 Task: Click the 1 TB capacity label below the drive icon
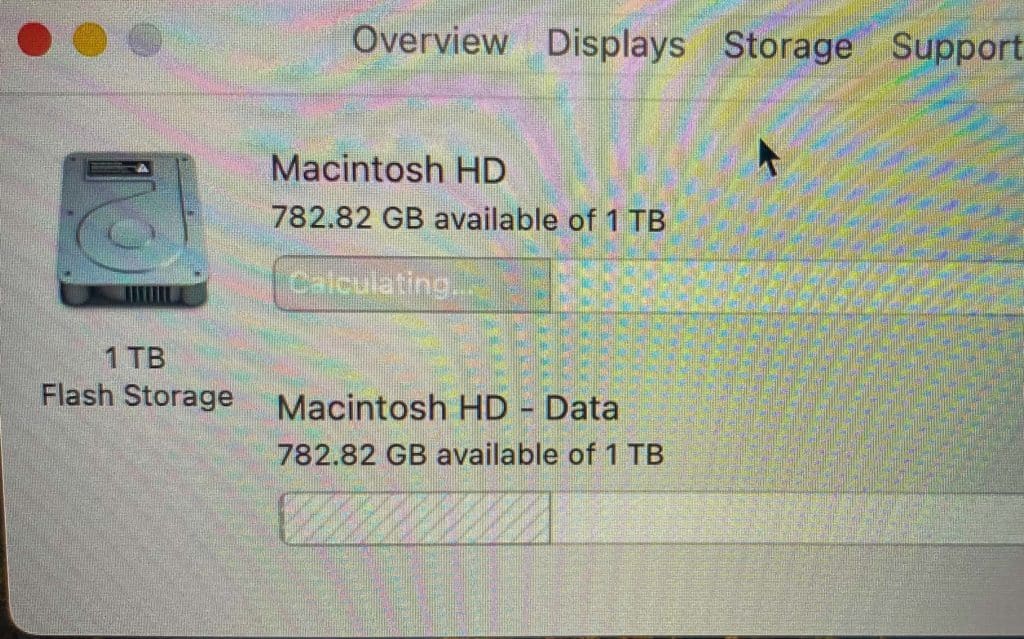[x=135, y=358]
